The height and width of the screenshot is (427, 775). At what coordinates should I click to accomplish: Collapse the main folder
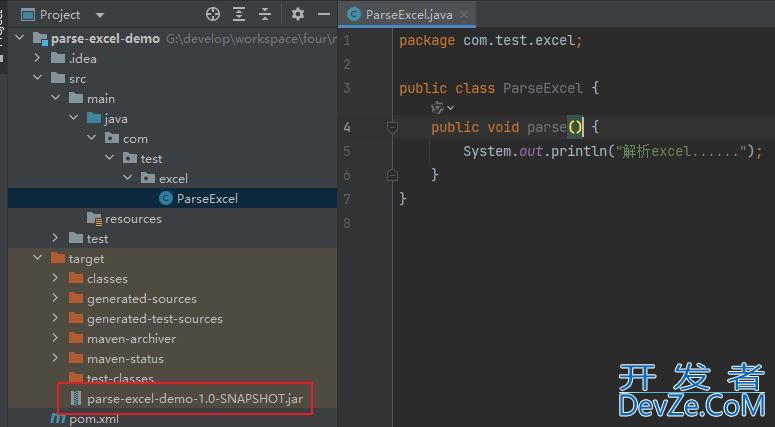click(55, 98)
